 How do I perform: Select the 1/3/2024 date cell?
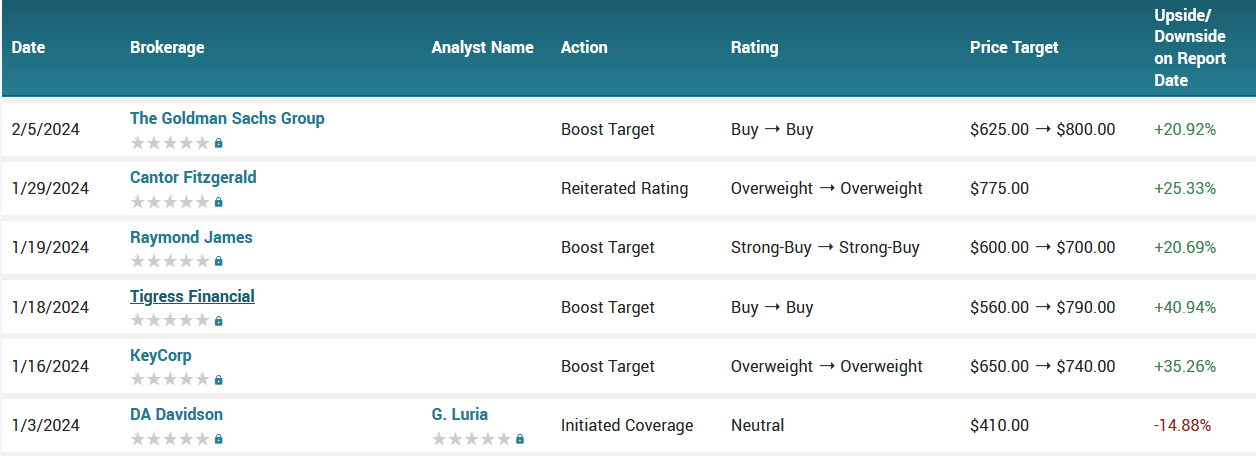click(x=46, y=425)
